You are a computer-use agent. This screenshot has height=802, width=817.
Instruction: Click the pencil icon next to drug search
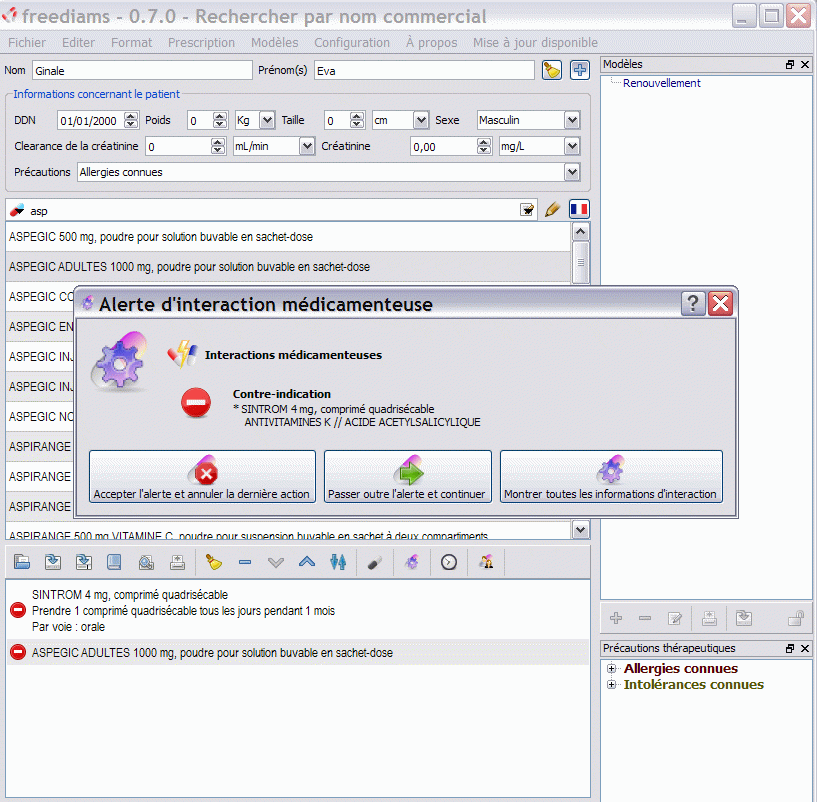[552, 209]
